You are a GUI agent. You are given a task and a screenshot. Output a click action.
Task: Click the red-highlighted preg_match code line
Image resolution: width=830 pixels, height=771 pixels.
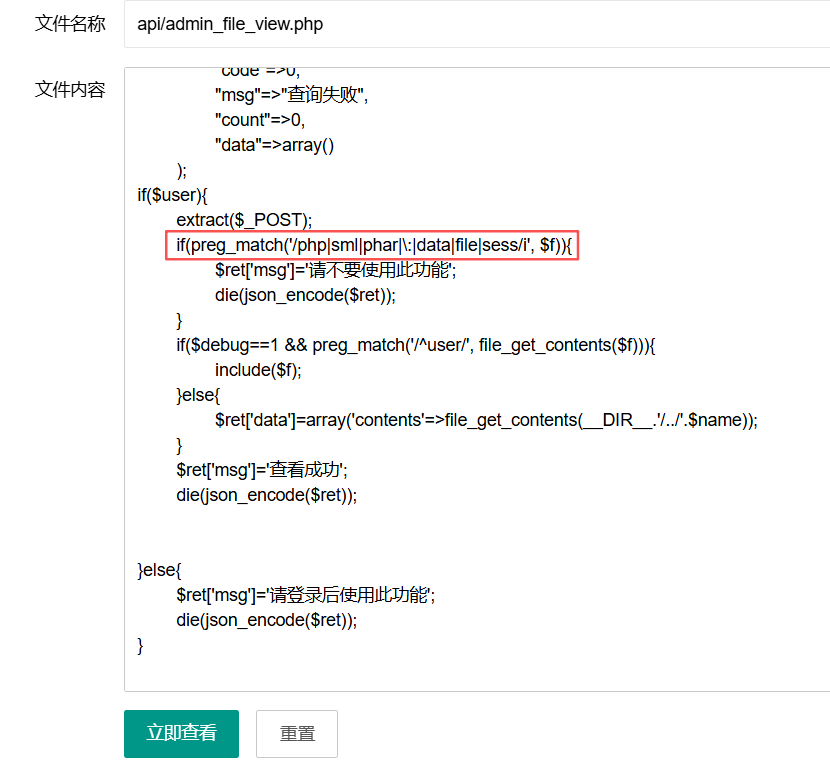(371, 245)
